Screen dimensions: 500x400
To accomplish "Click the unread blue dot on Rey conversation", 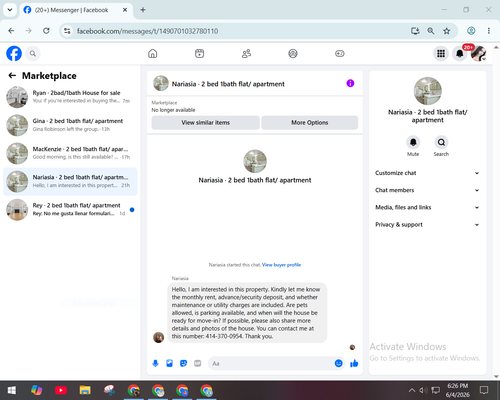I will click(132, 210).
